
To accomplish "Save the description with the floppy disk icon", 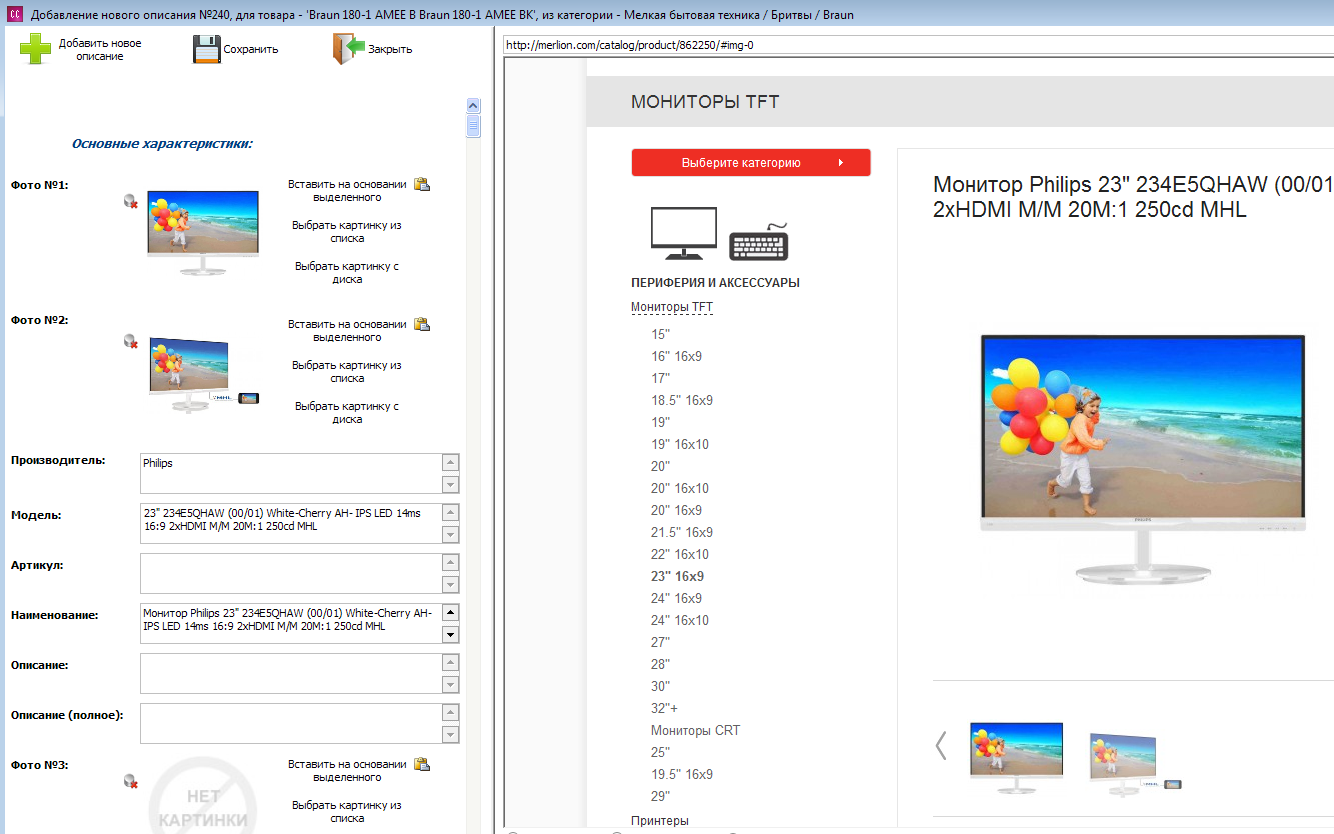I will [206, 49].
